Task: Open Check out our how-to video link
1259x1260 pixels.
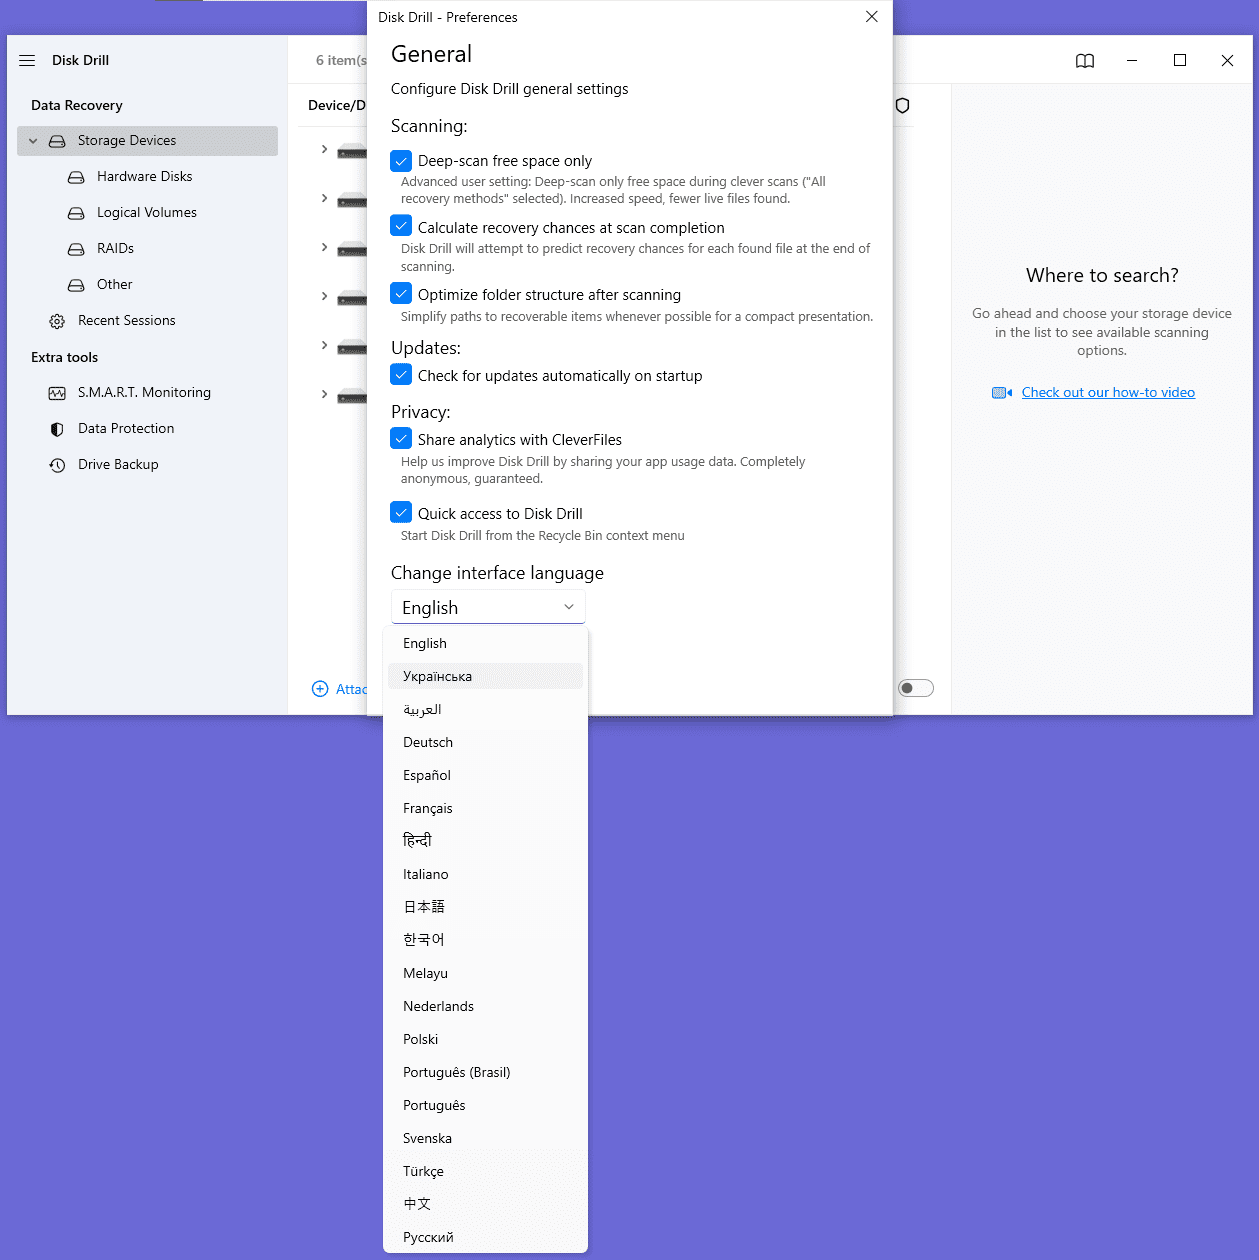Action: tap(1108, 393)
